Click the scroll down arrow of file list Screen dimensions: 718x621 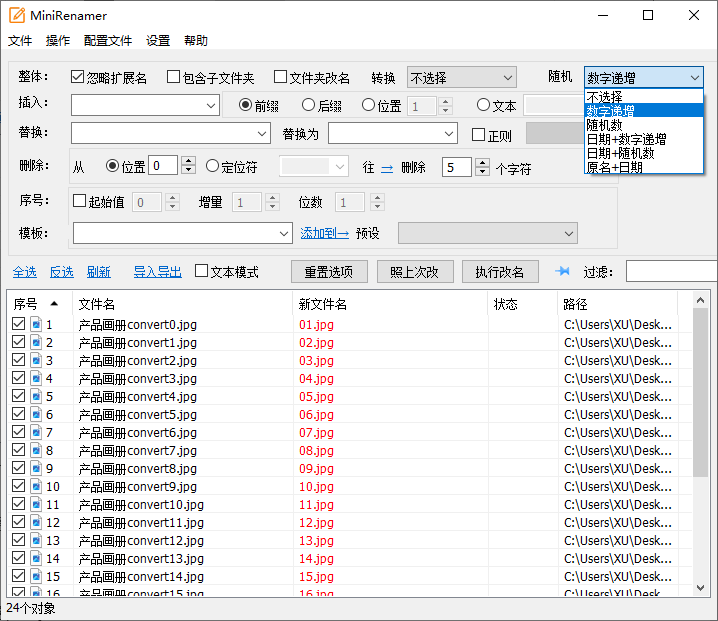[700, 587]
